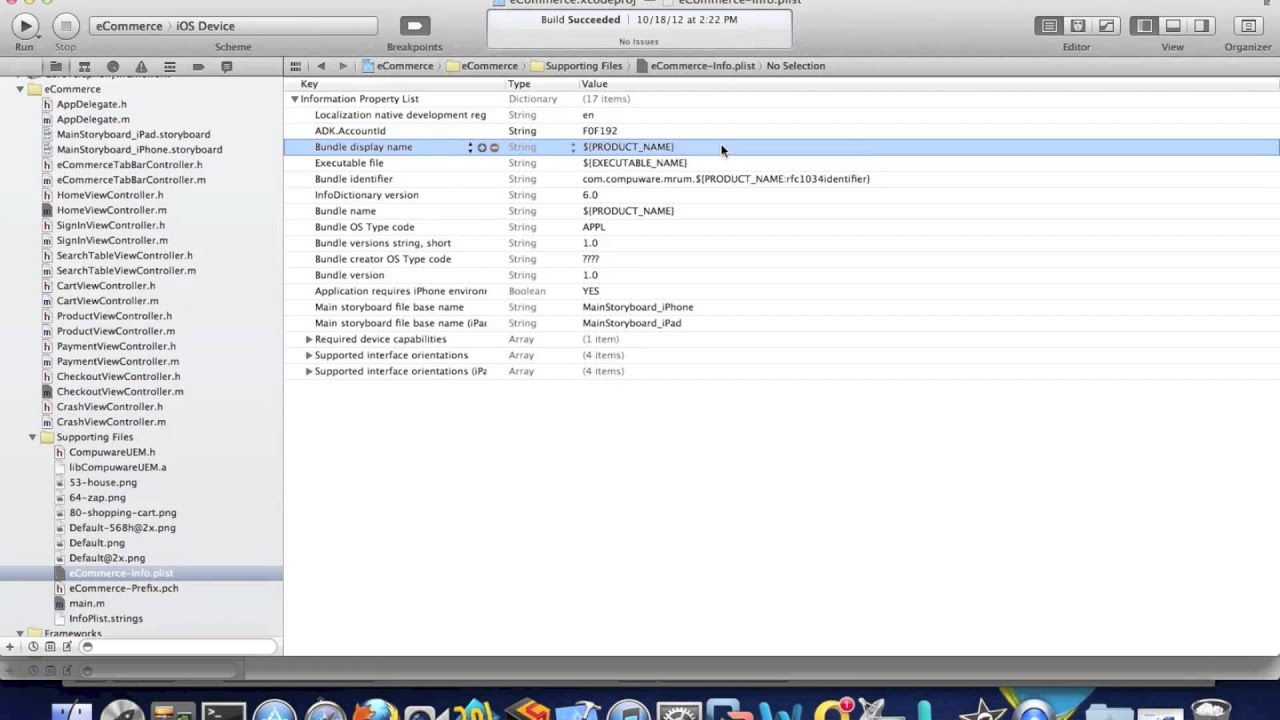Select InfoPlist.strings file
Viewport: 1280px width, 720px height.
click(106, 618)
